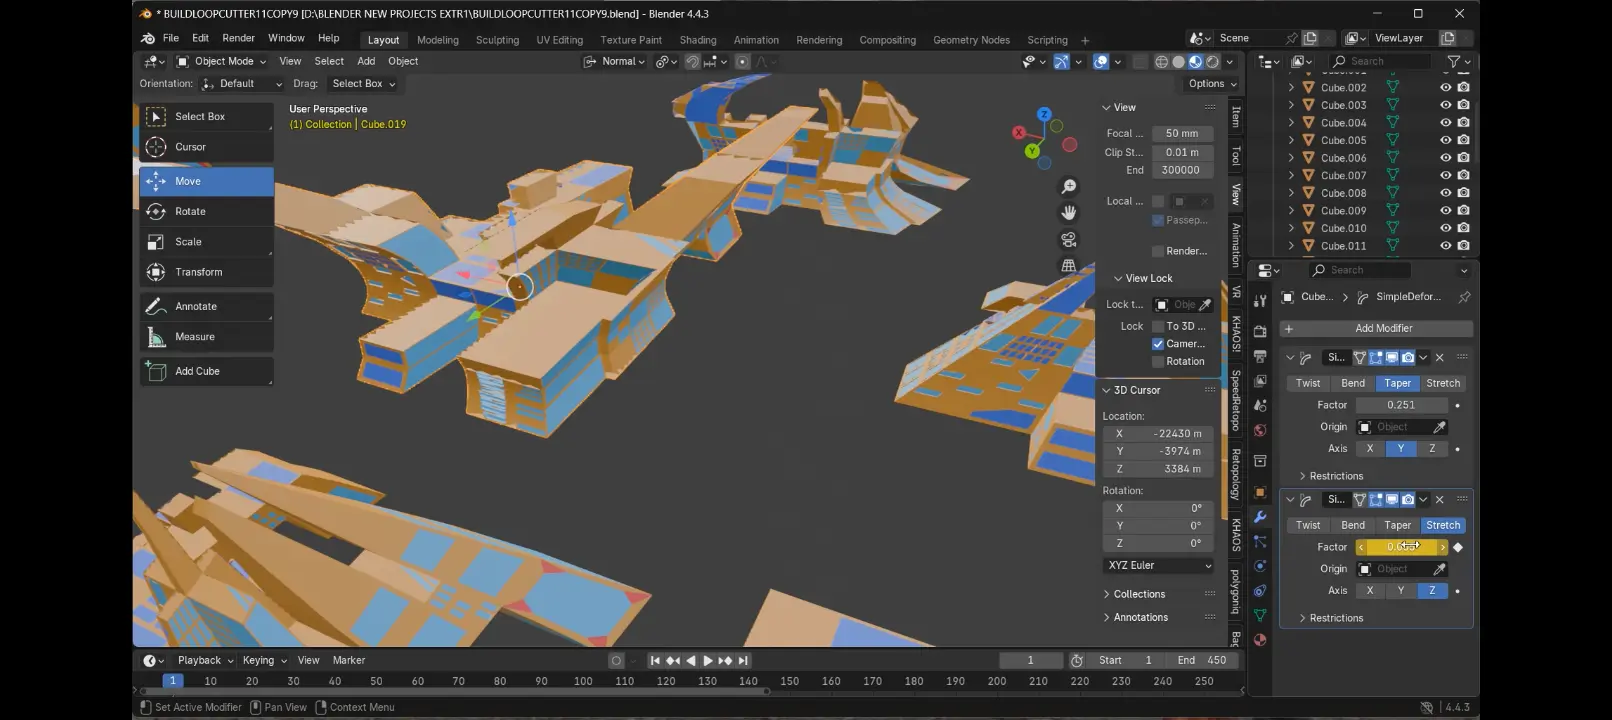The width and height of the screenshot is (1612, 720).
Task: Open the Modifiers wrench properties tab
Action: coord(1260,517)
